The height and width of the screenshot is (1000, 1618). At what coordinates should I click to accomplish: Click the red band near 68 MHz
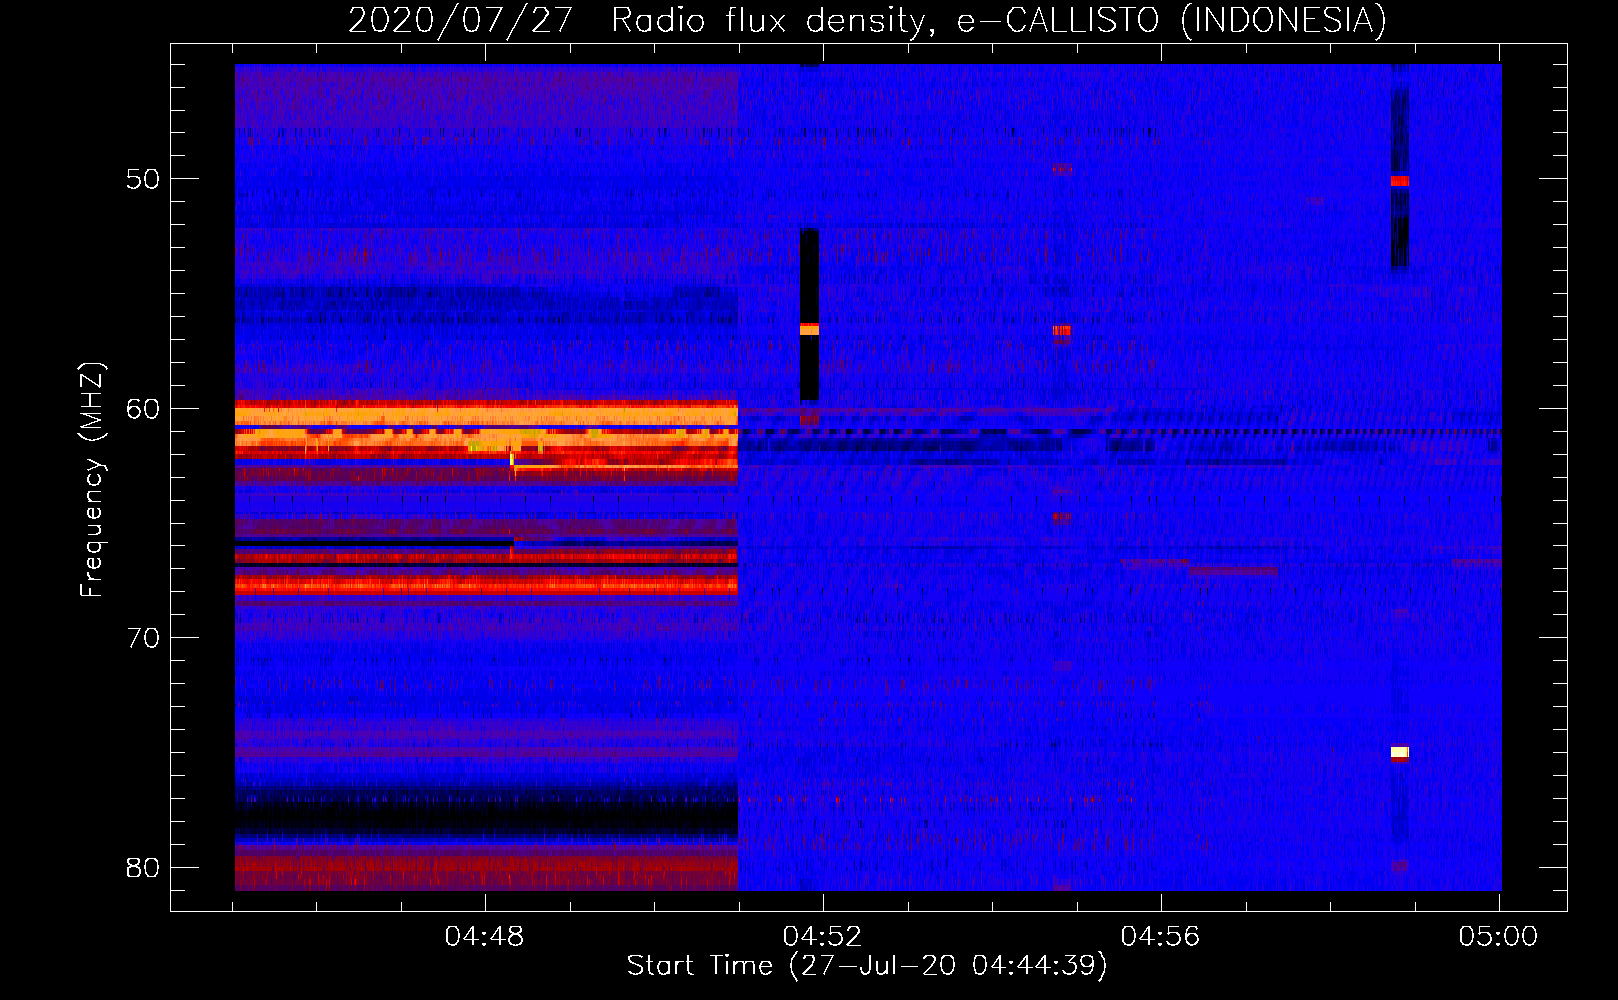(486, 585)
